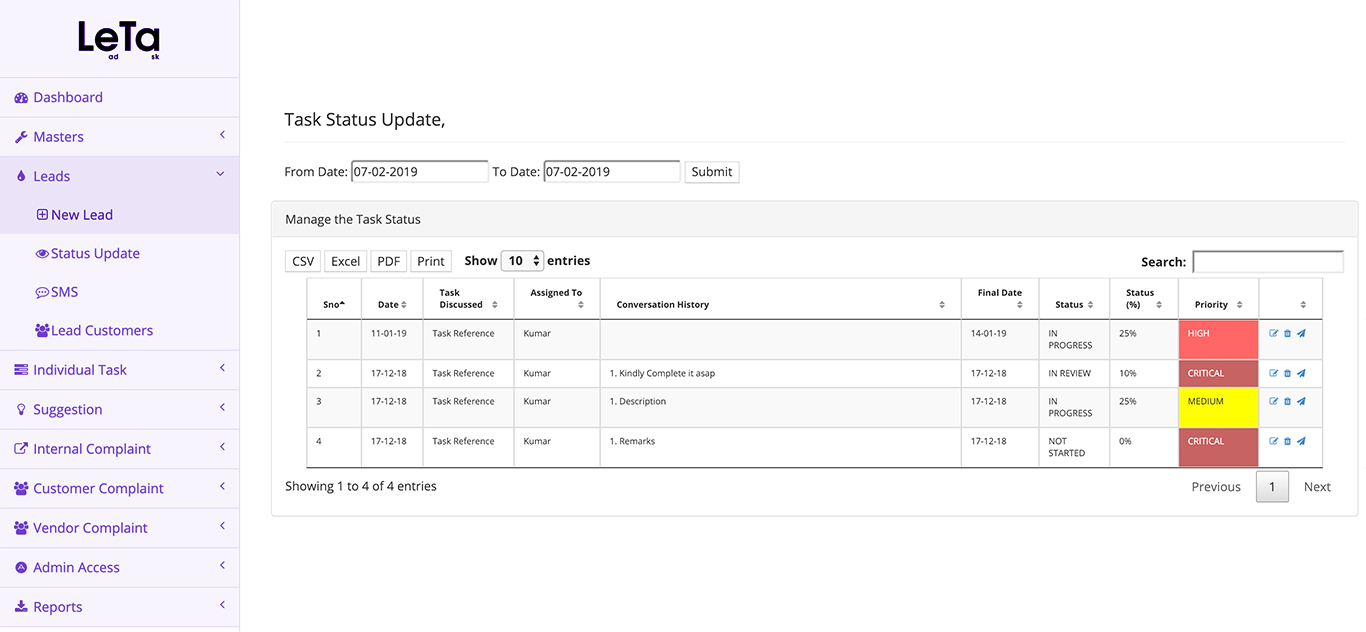Open Status Update via the eye icon

click(x=90, y=253)
